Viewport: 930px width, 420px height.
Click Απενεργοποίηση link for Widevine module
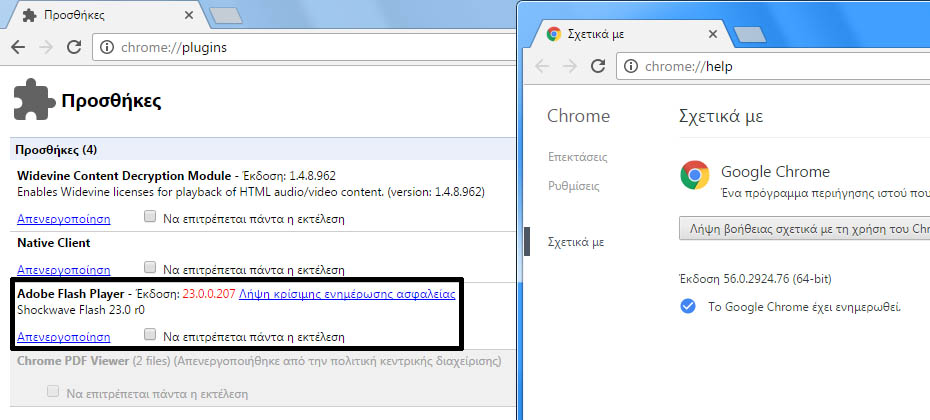coord(63,219)
